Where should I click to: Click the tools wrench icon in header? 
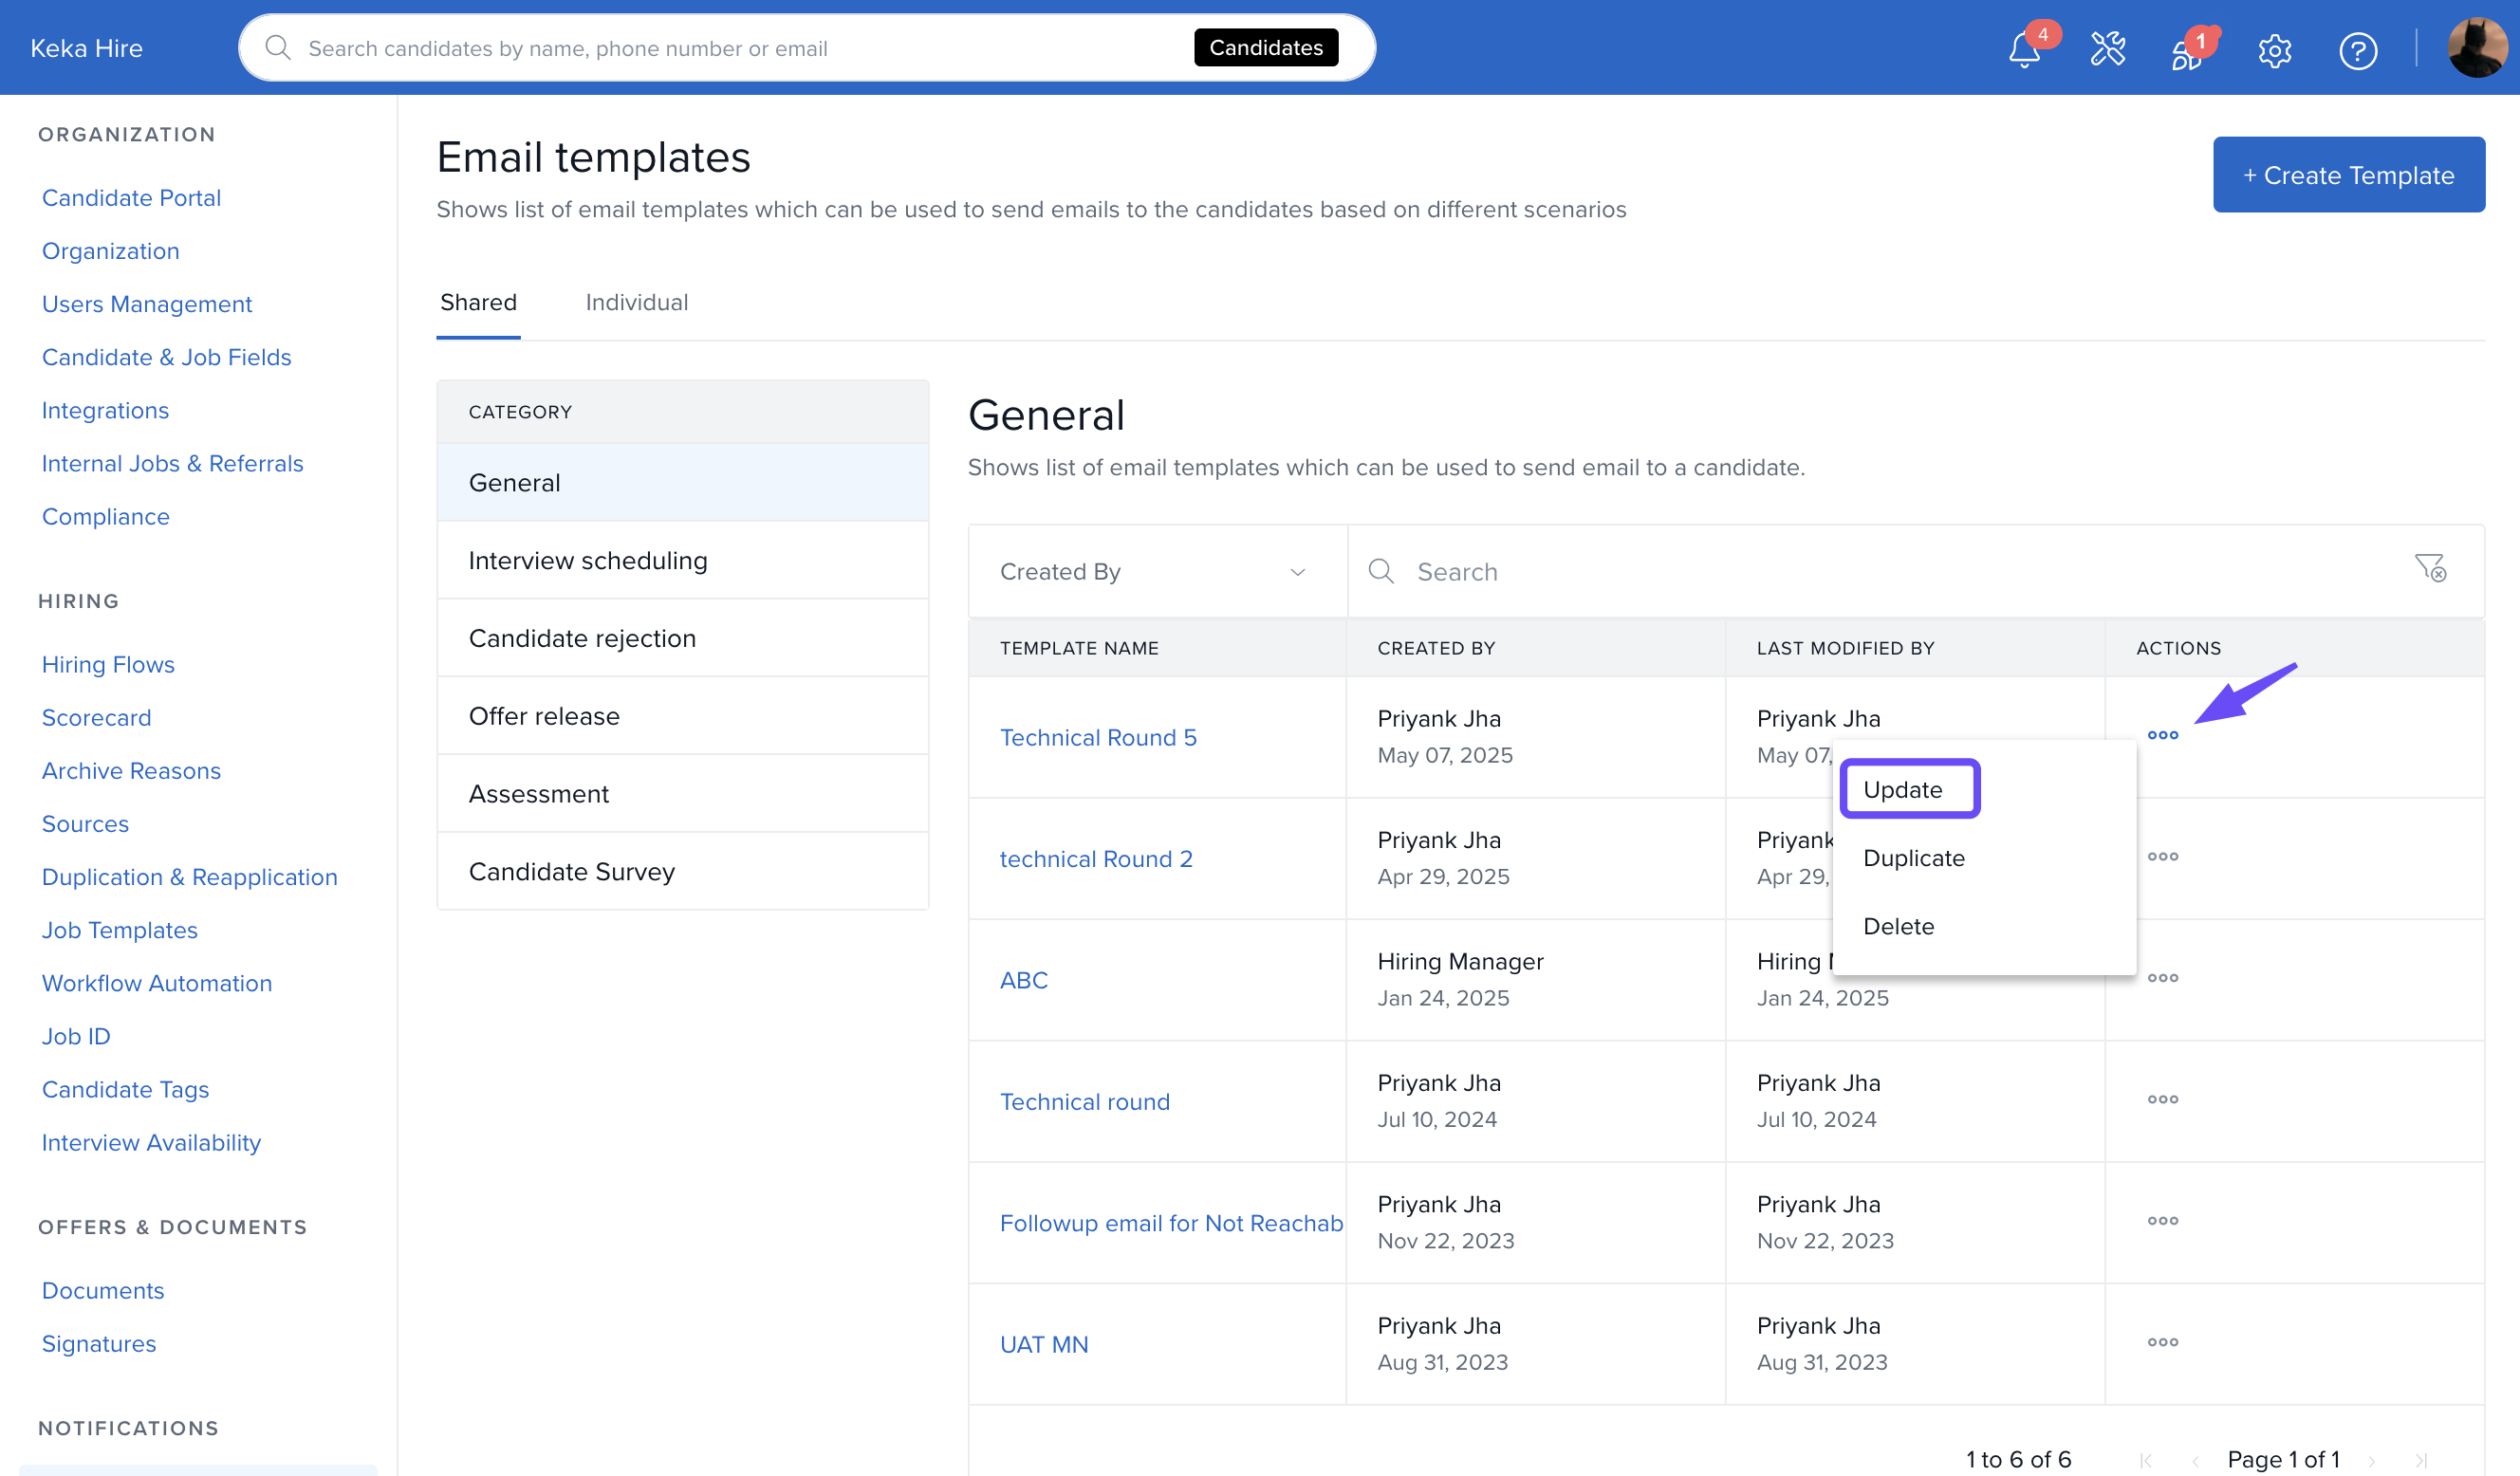click(x=2108, y=49)
